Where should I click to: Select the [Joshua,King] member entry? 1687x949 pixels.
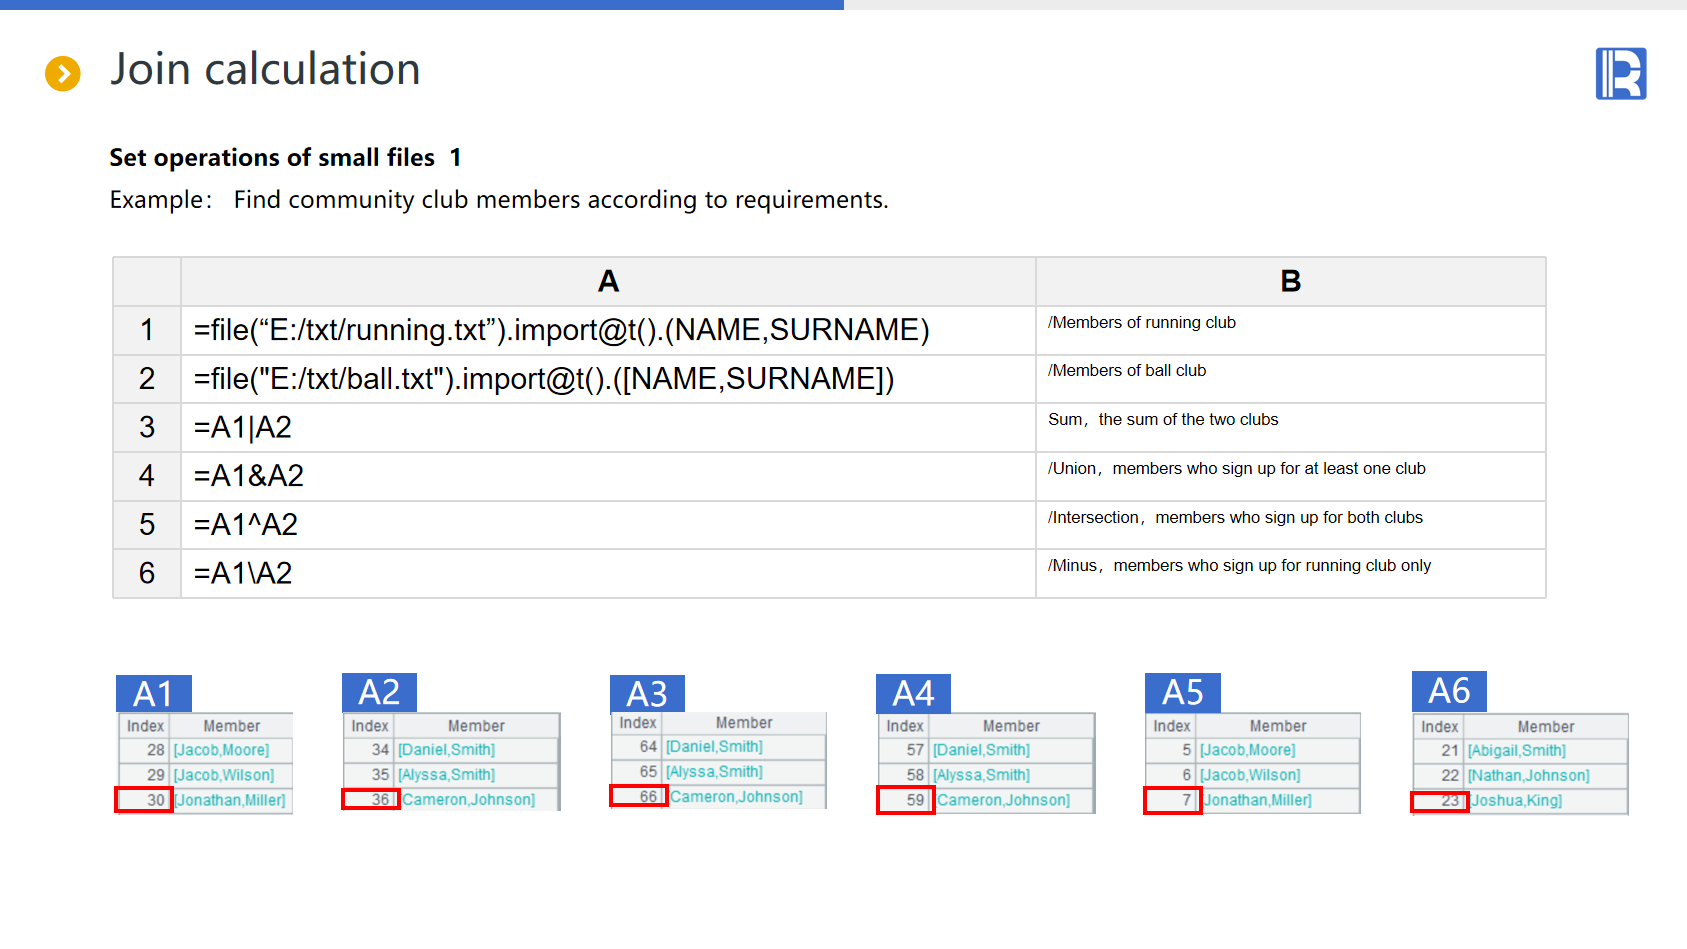pos(1516,801)
